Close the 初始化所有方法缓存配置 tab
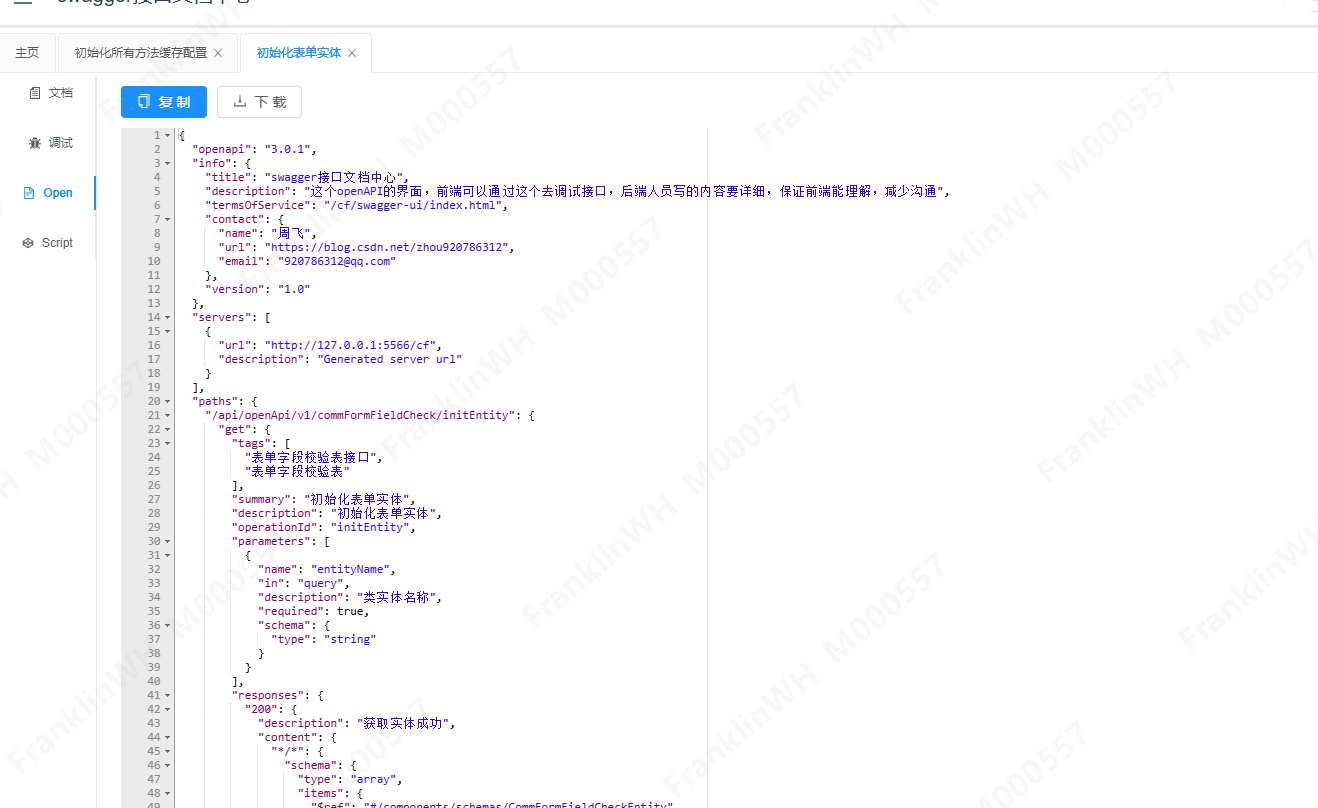1318x808 pixels. tap(218, 53)
